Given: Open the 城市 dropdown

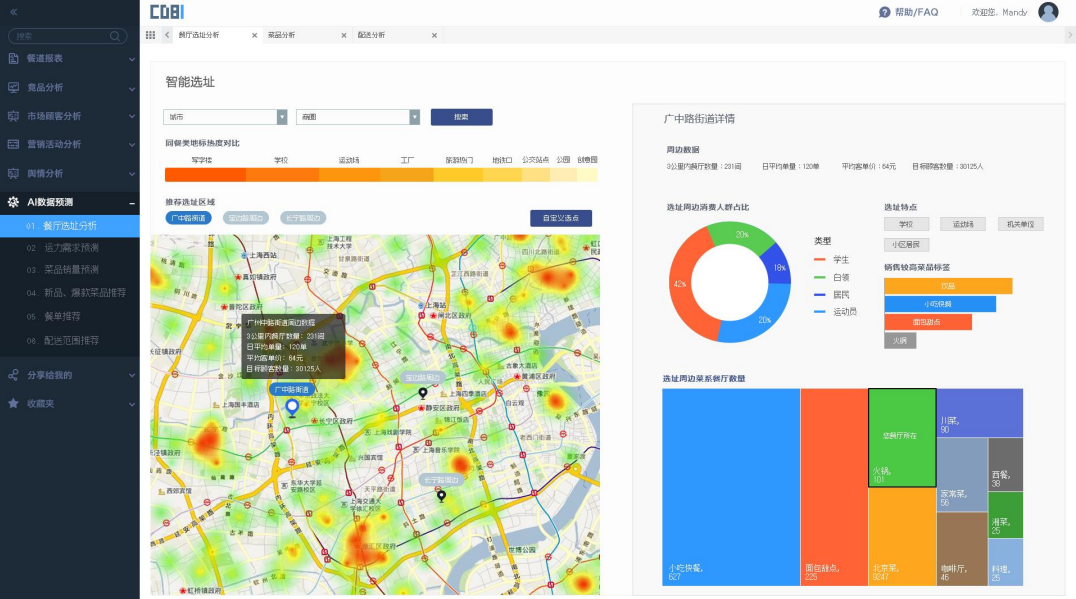Looking at the screenshot, I should click(x=225, y=117).
